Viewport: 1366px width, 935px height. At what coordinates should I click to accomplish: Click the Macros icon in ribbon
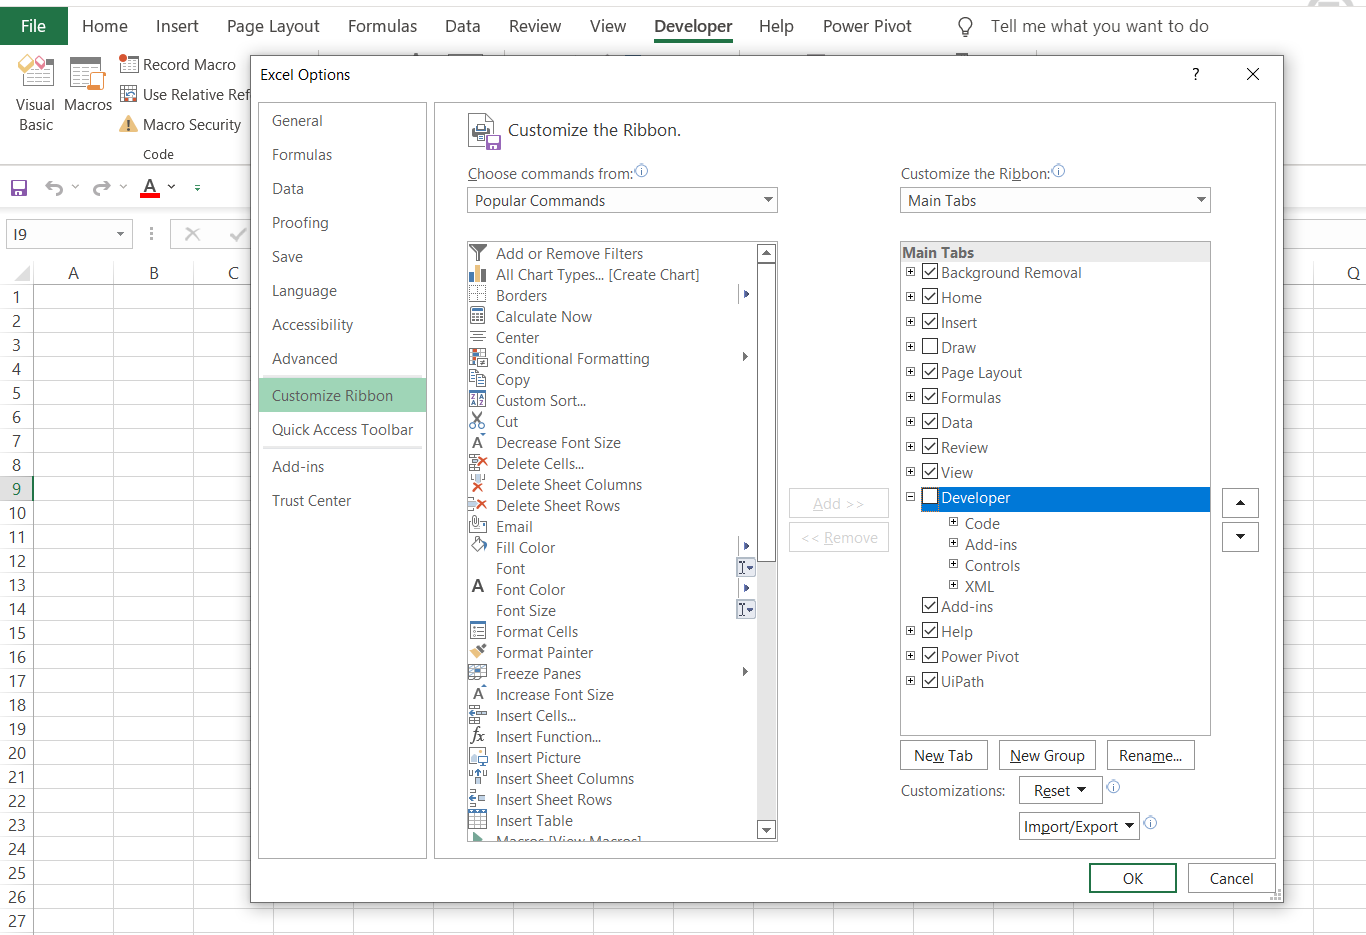pos(87,75)
